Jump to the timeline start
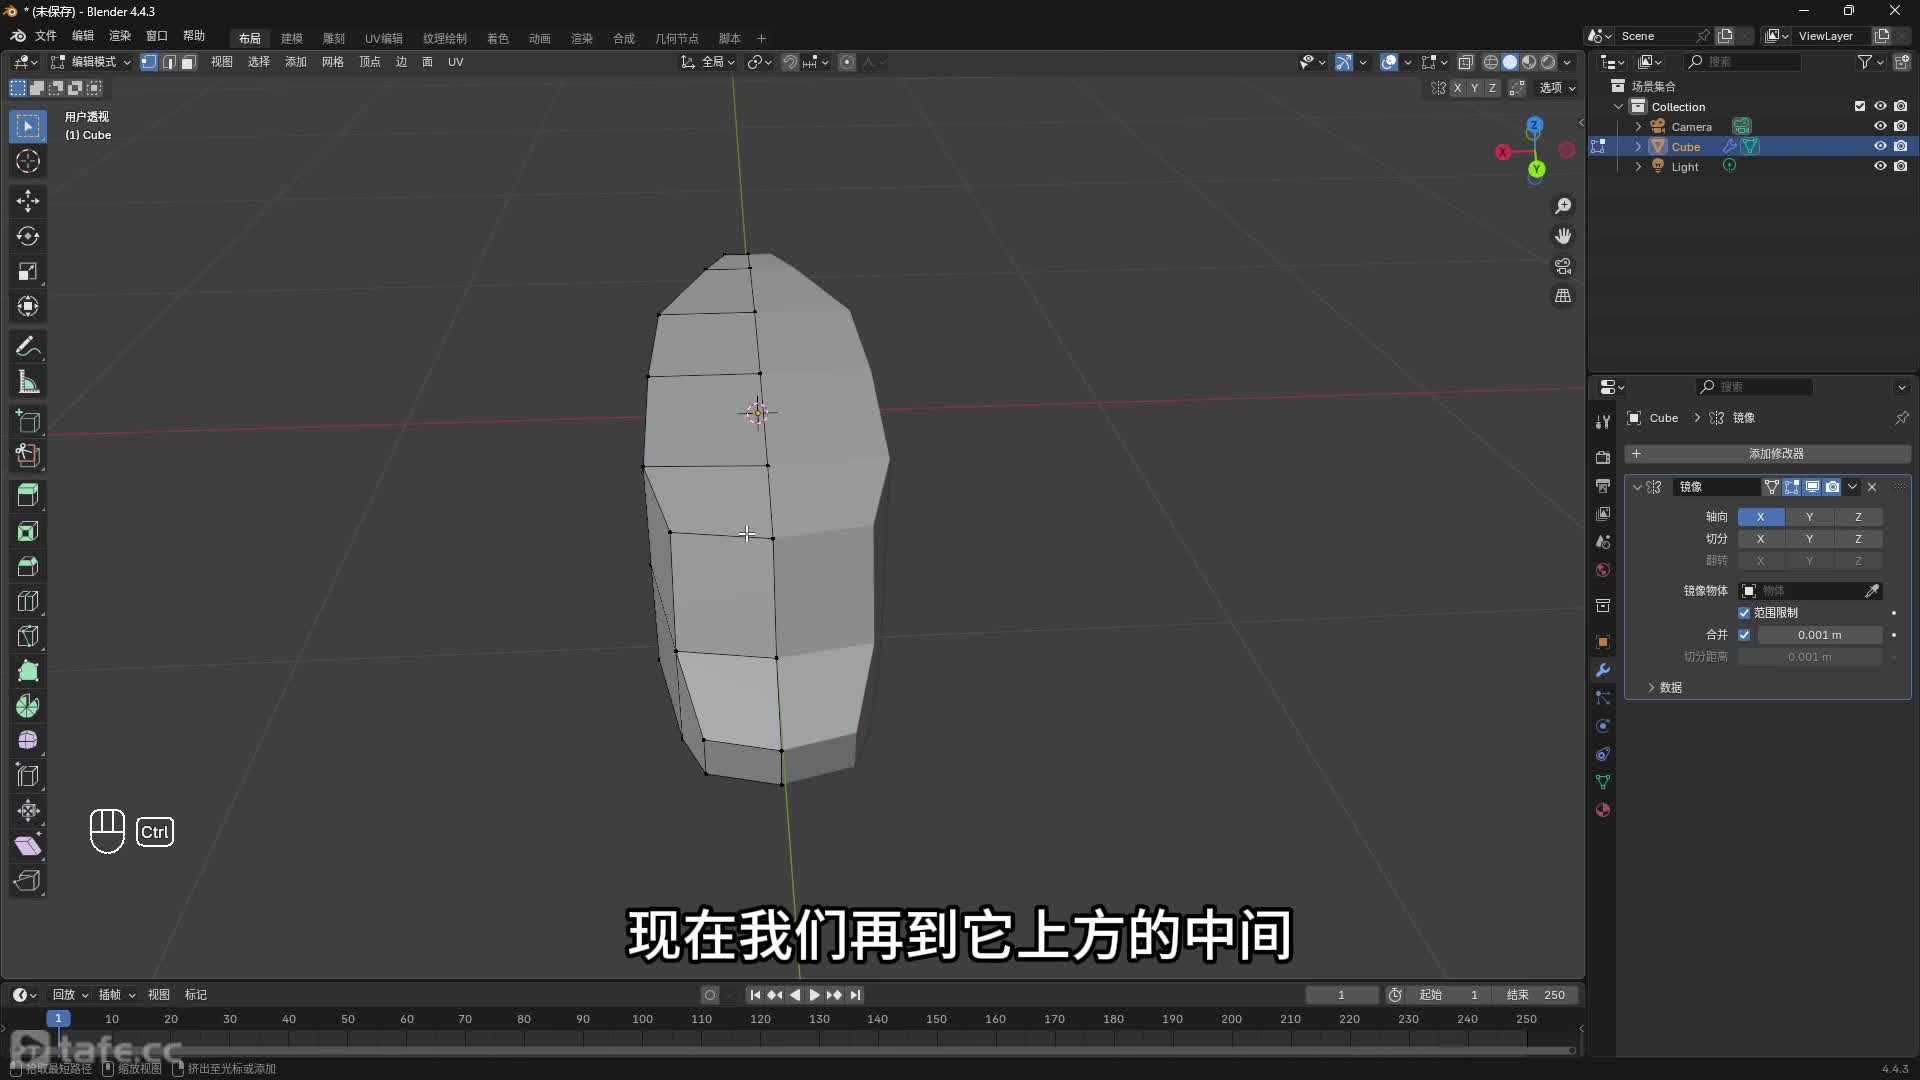1920x1080 pixels. tap(755, 995)
